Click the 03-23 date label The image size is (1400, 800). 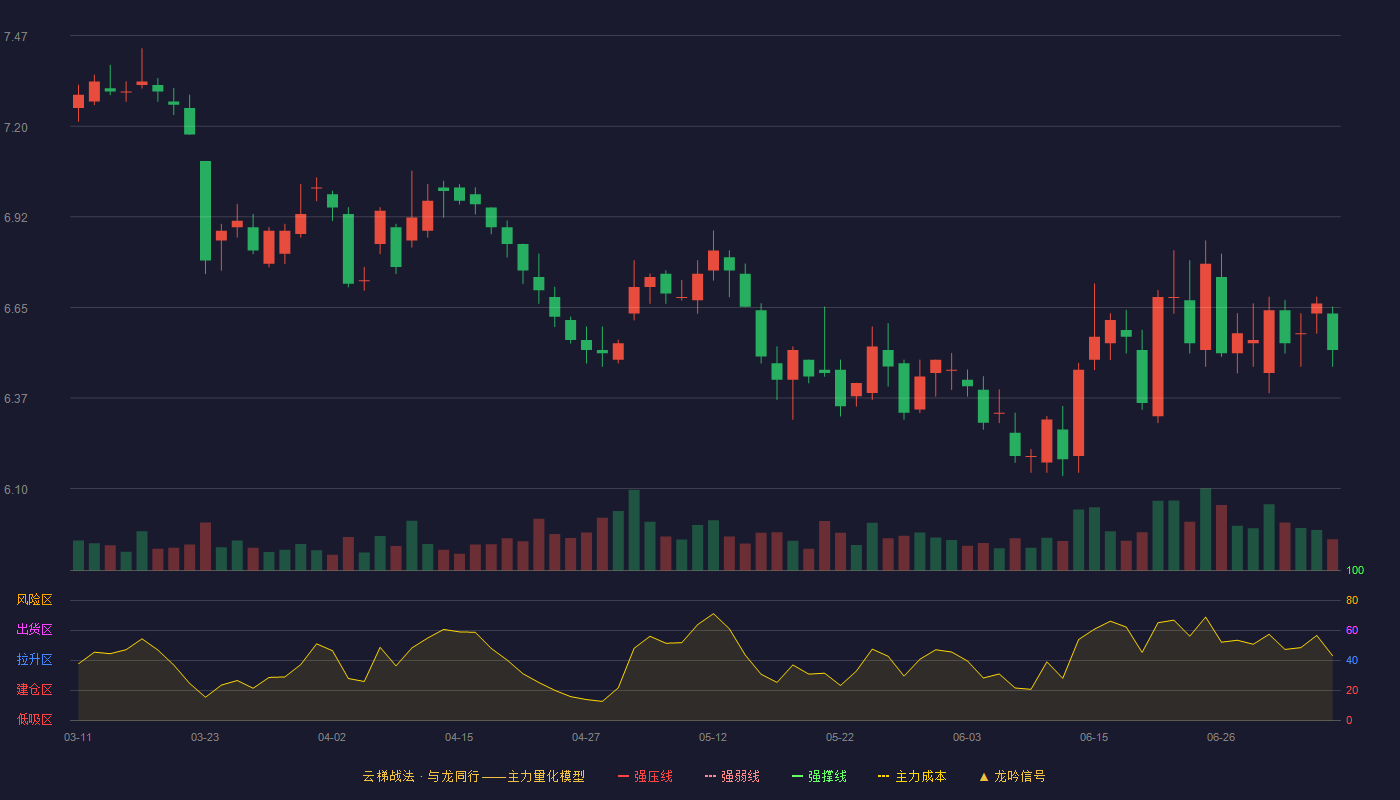coord(205,737)
